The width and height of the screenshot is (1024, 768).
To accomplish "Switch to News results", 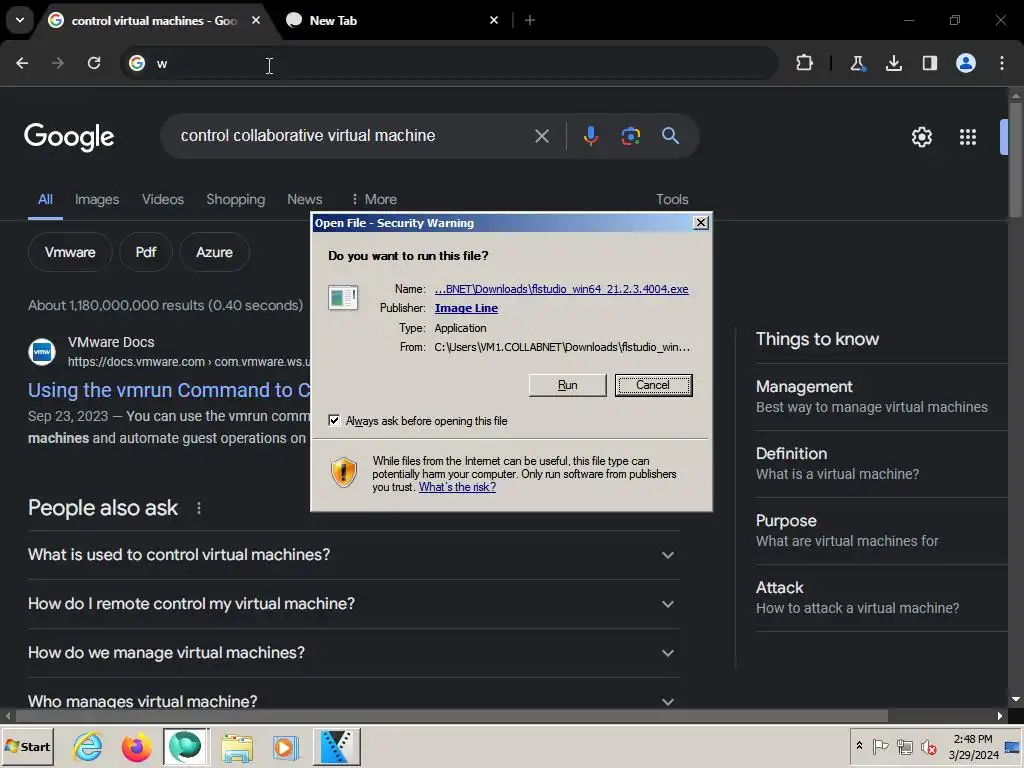I will (x=304, y=199).
